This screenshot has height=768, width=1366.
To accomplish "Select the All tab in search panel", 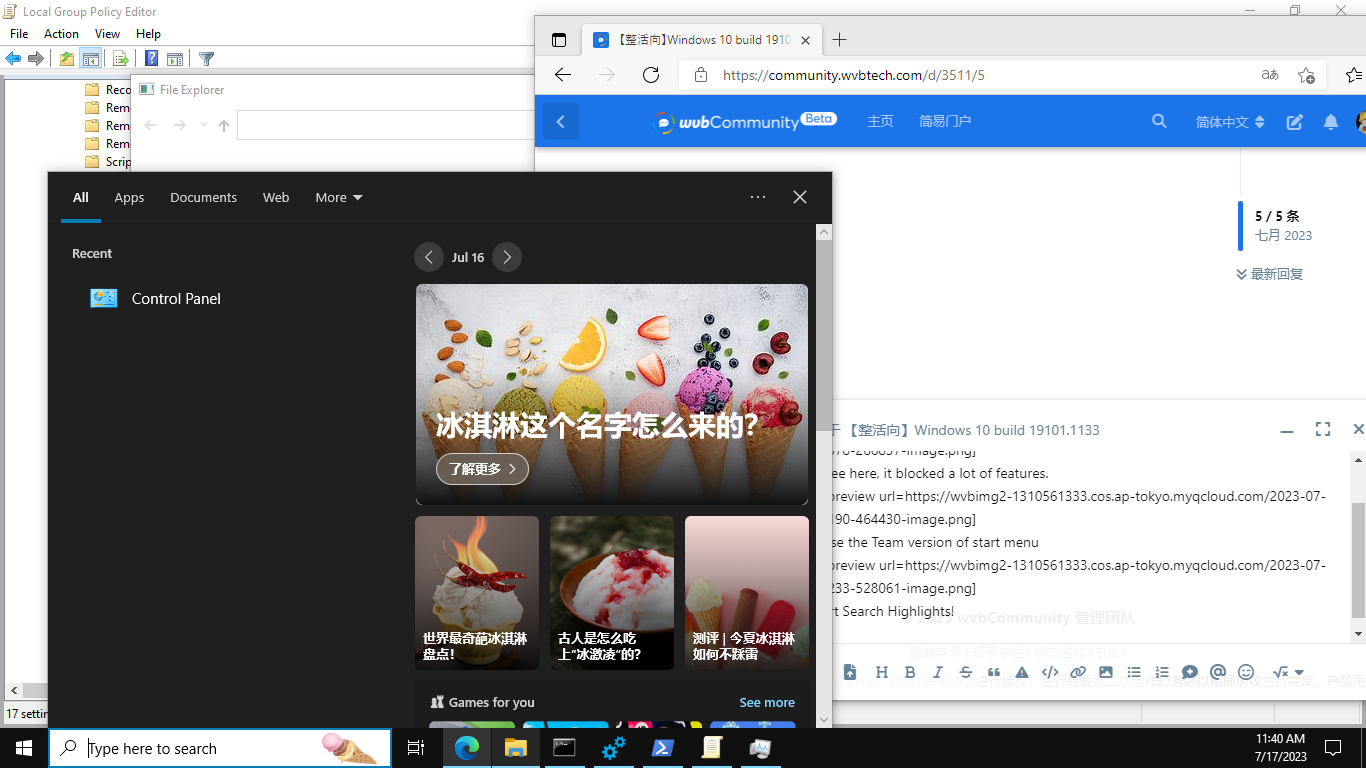I will [x=81, y=197].
